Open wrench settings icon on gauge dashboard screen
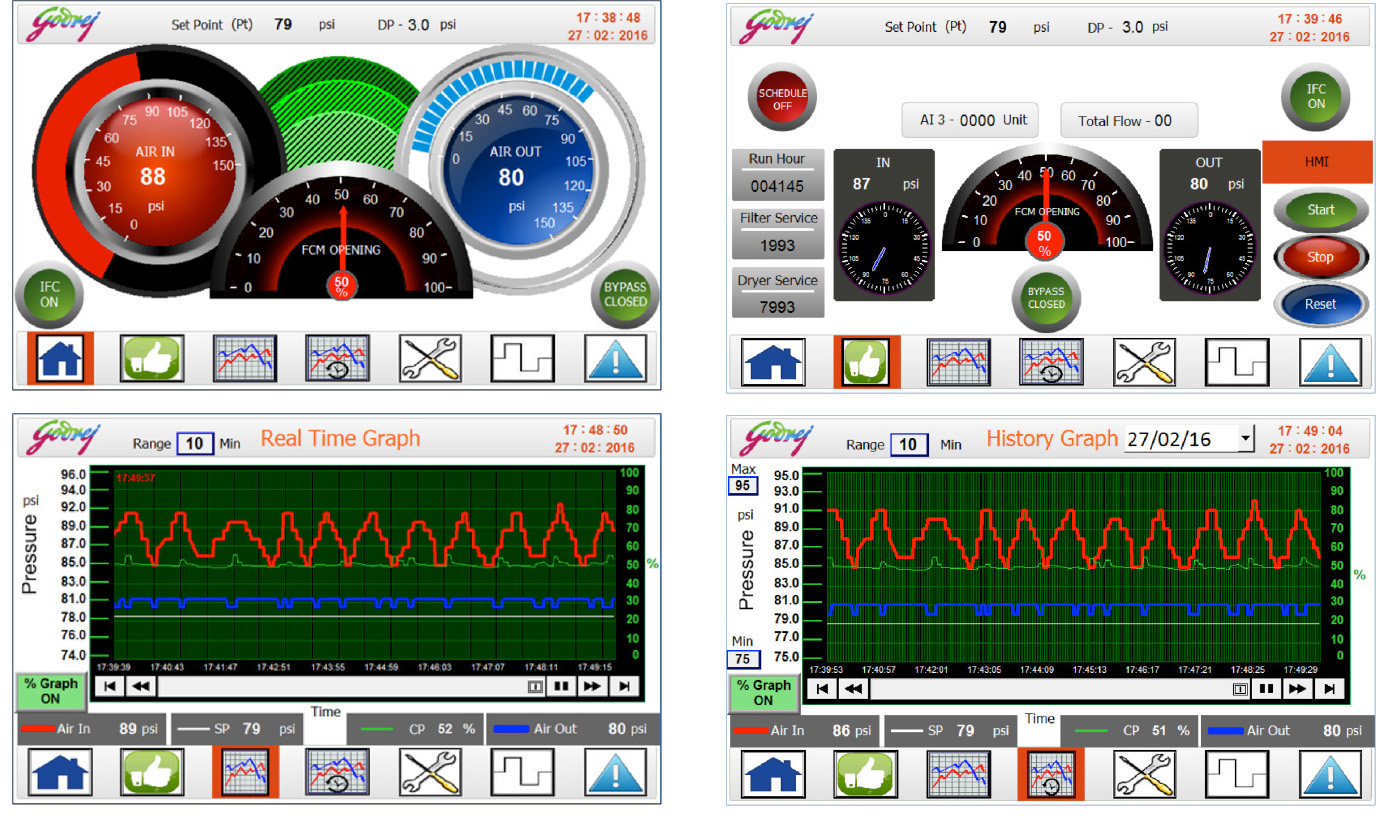Screen dimensions: 1400x830 (429, 358)
